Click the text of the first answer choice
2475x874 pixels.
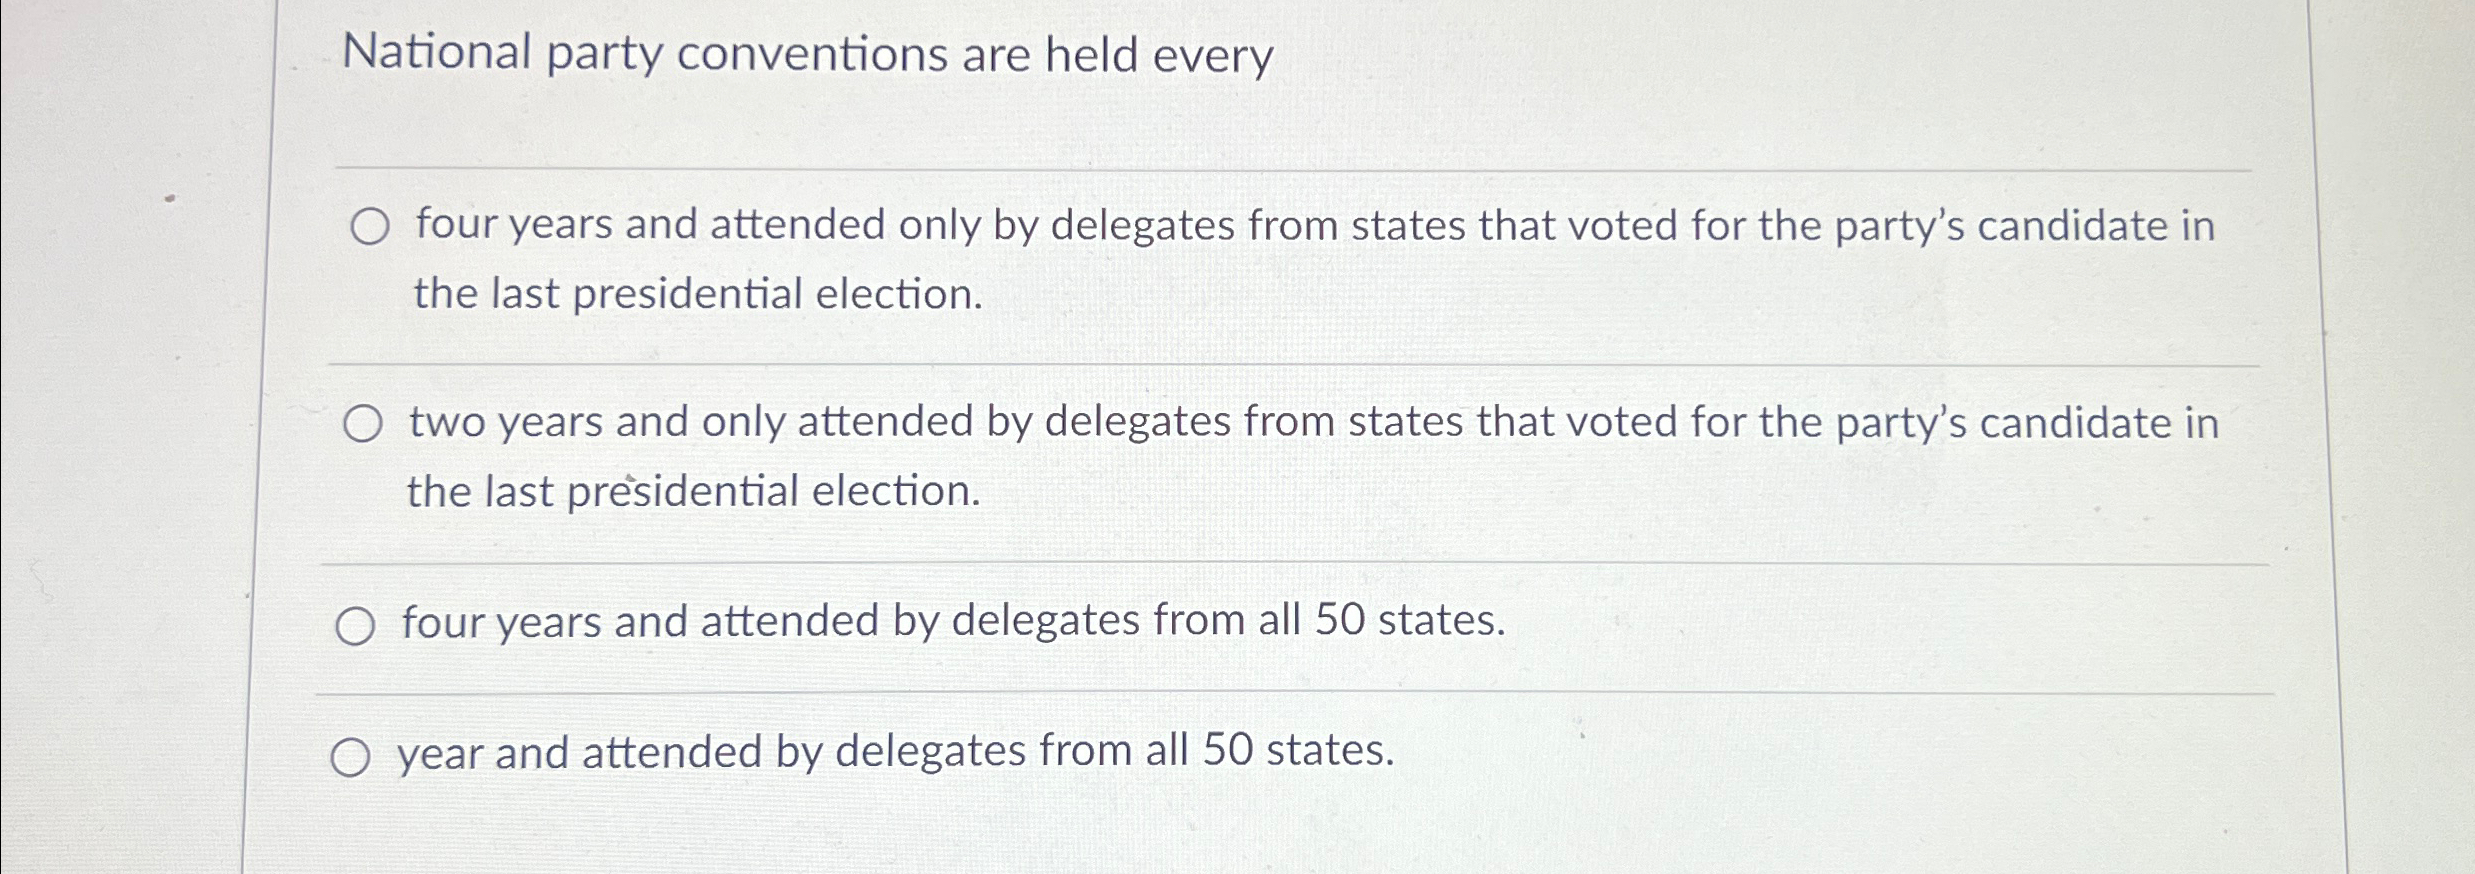1200,227
